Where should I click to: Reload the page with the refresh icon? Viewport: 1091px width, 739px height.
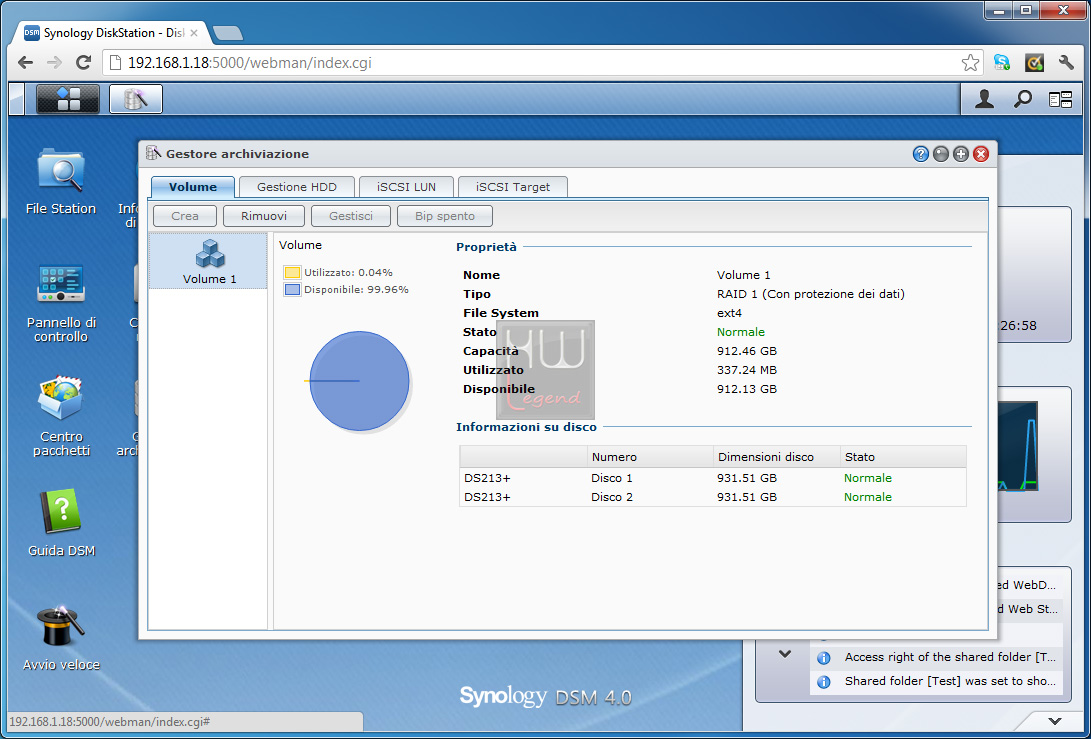[83, 63]
